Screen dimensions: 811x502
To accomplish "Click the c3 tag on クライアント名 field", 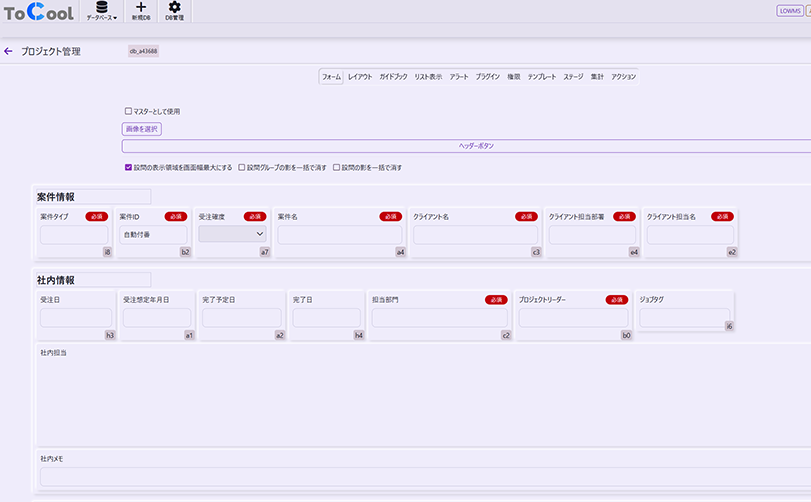I will tap(536, 252).
